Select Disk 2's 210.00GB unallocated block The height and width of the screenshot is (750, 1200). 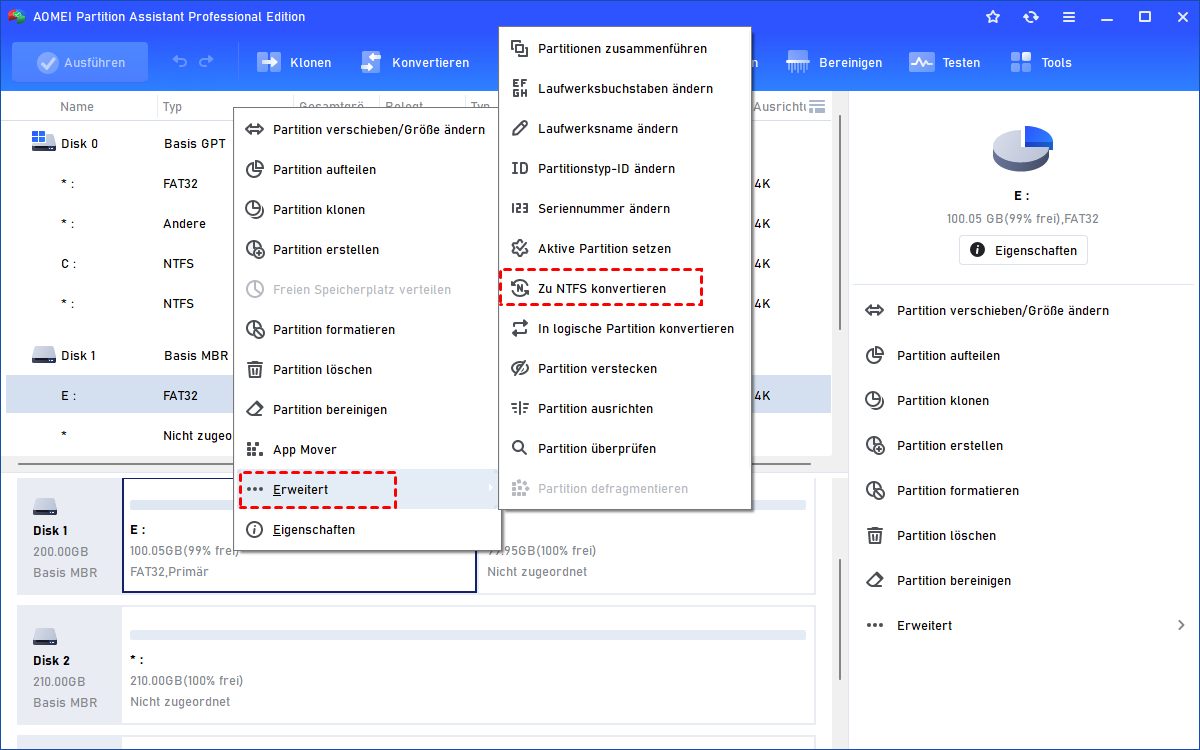[x=468, y=663]
